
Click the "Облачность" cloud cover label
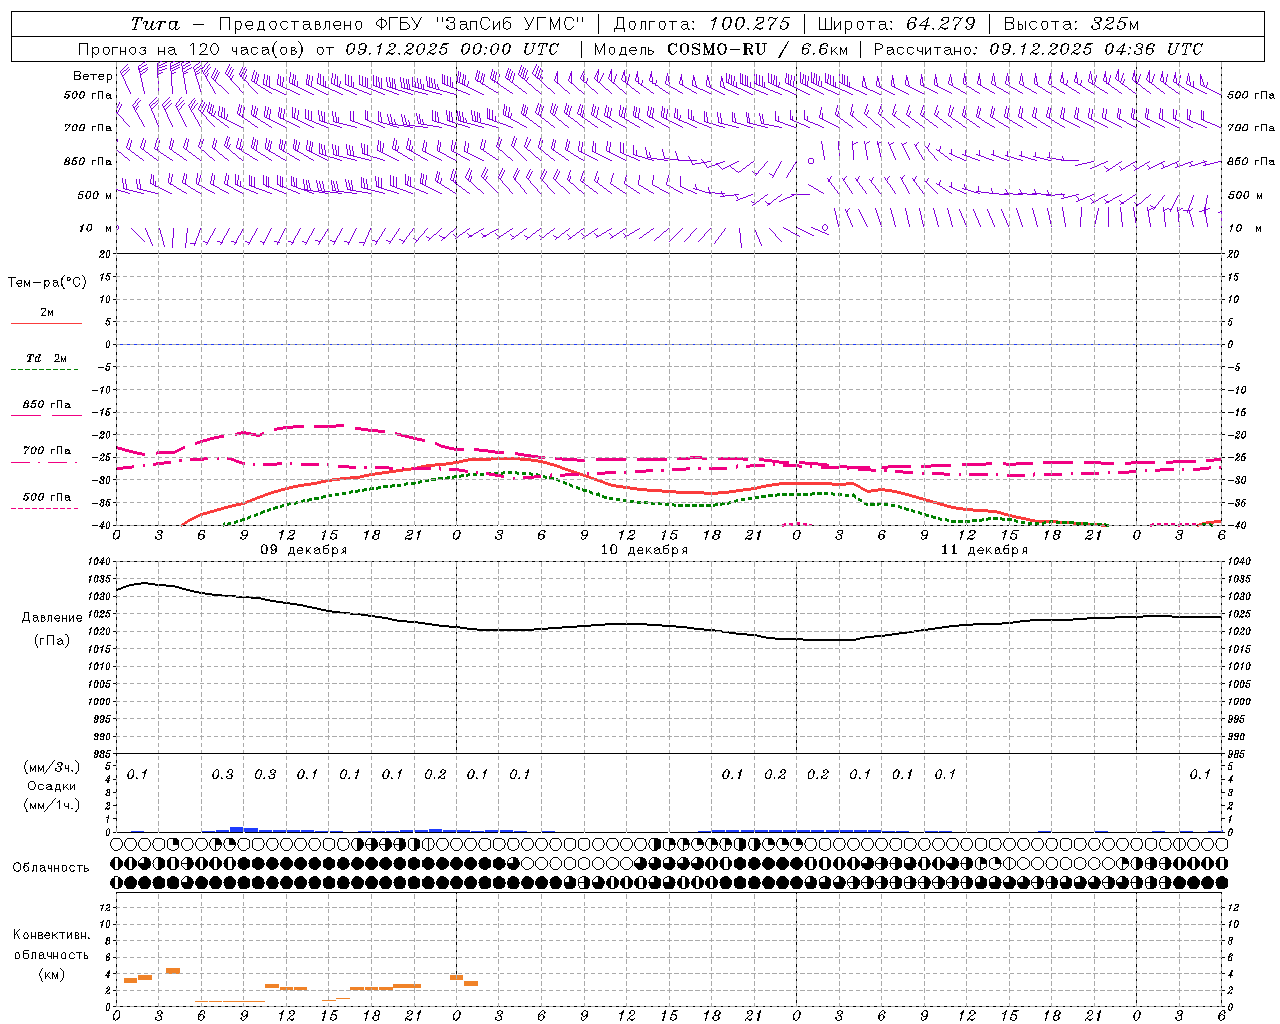pos(51,868)
